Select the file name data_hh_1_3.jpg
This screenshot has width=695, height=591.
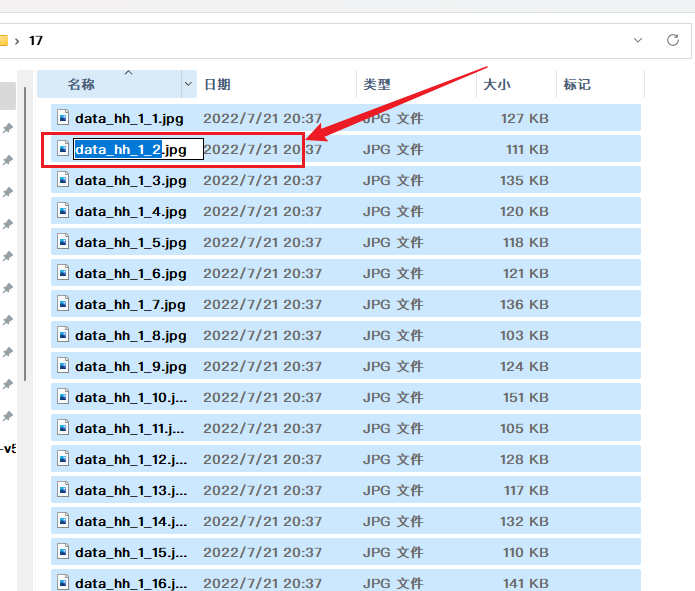click(131, 181)
